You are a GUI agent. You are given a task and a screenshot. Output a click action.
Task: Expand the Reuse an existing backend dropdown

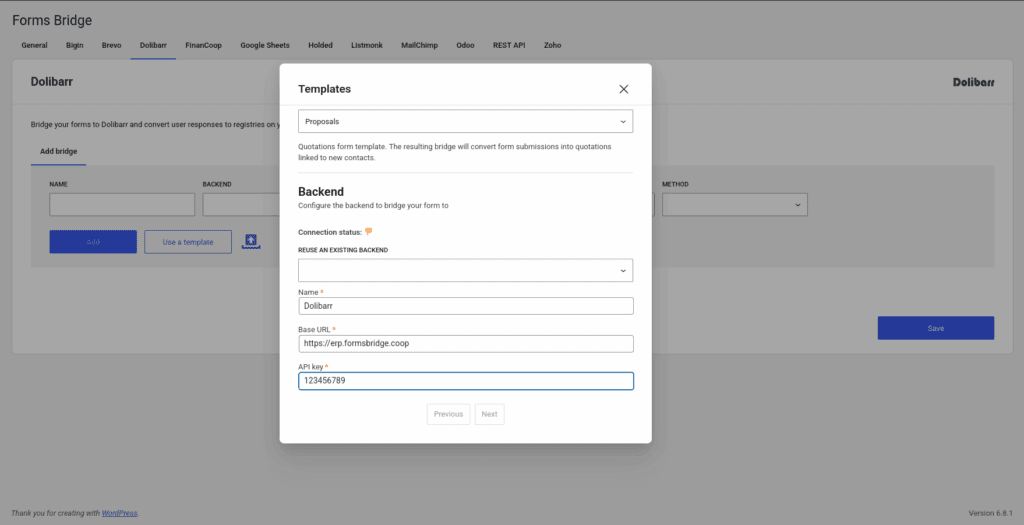(465, 270)
